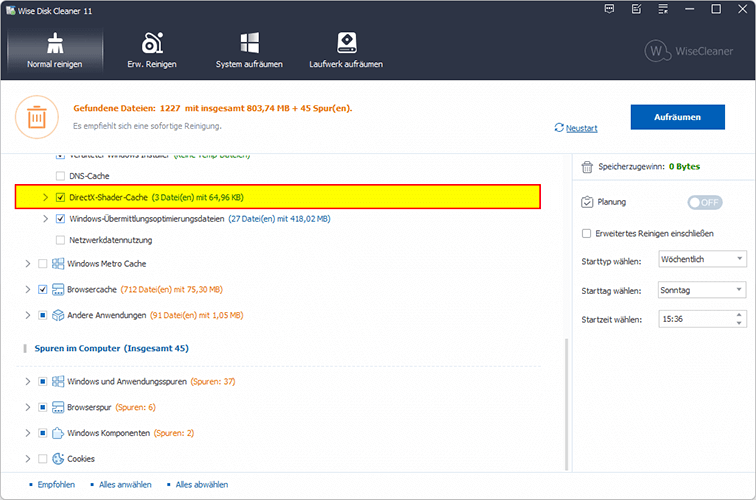756x500 pixels.
Task: Uncheck the Browsercache checkbox
Action: tap(42, 289)
